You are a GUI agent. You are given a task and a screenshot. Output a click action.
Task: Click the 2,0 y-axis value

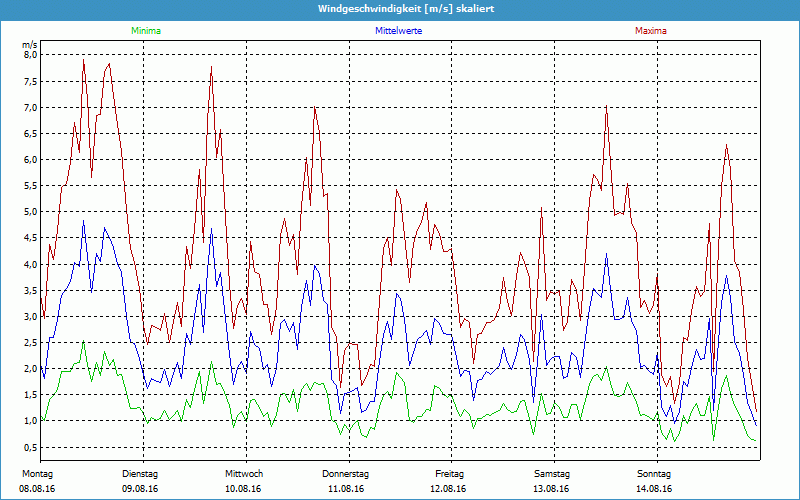click(x=31, y=368)
